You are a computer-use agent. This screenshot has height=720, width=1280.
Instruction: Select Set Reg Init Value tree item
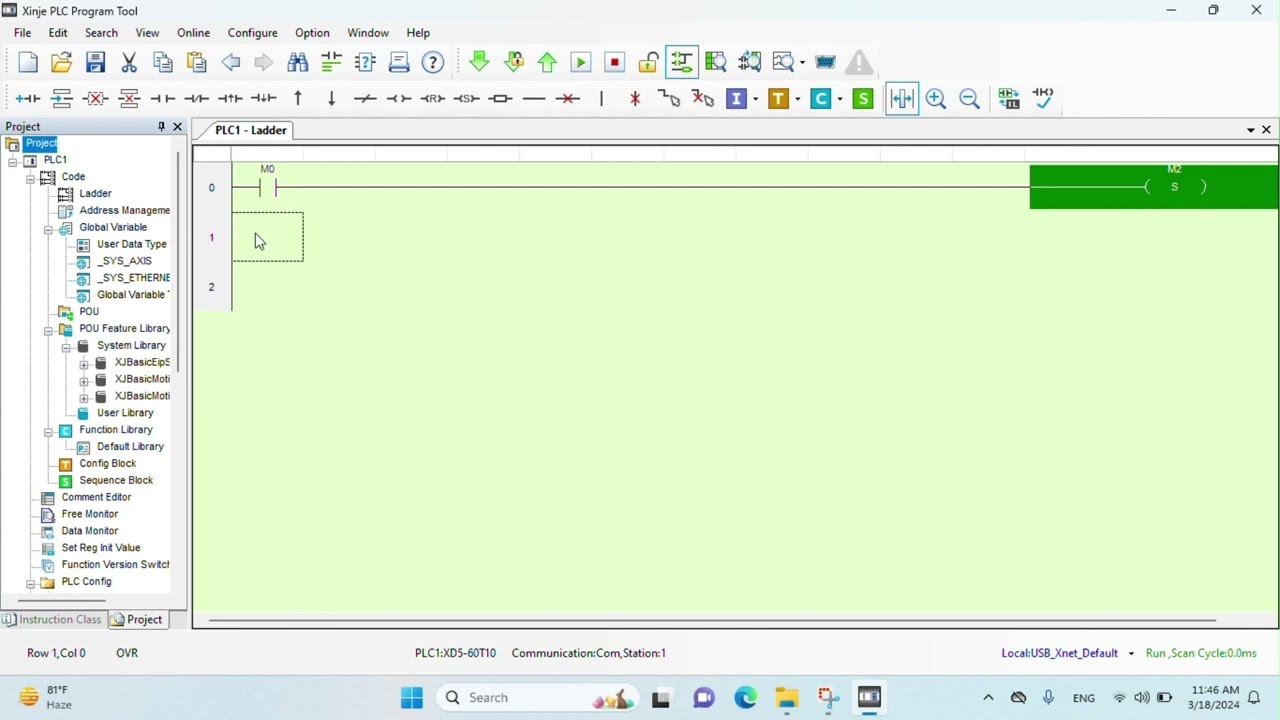[x=101, y=548]
